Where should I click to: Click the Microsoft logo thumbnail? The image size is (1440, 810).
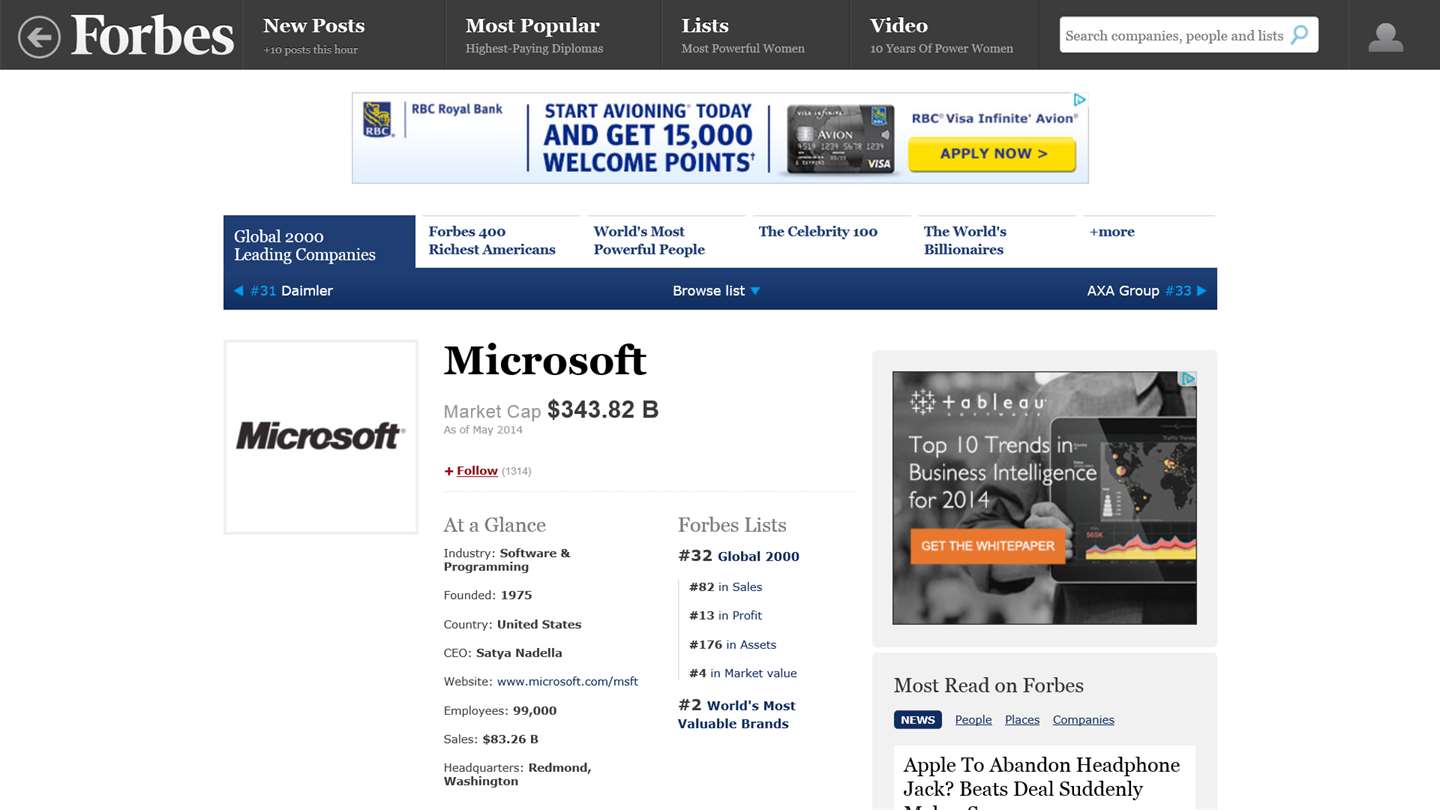(321, 437)
